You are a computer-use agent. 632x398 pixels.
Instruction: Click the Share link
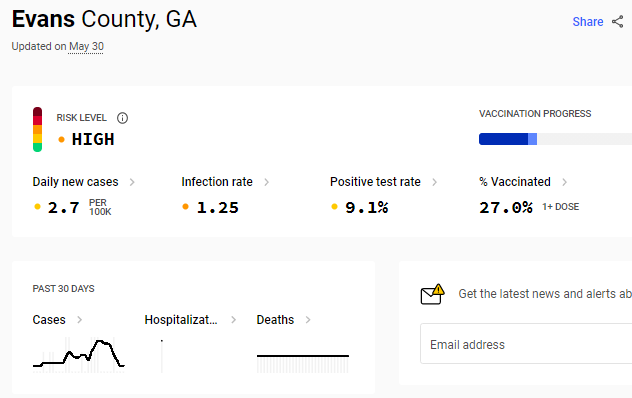pyautogui.click(x=588, y=21)
